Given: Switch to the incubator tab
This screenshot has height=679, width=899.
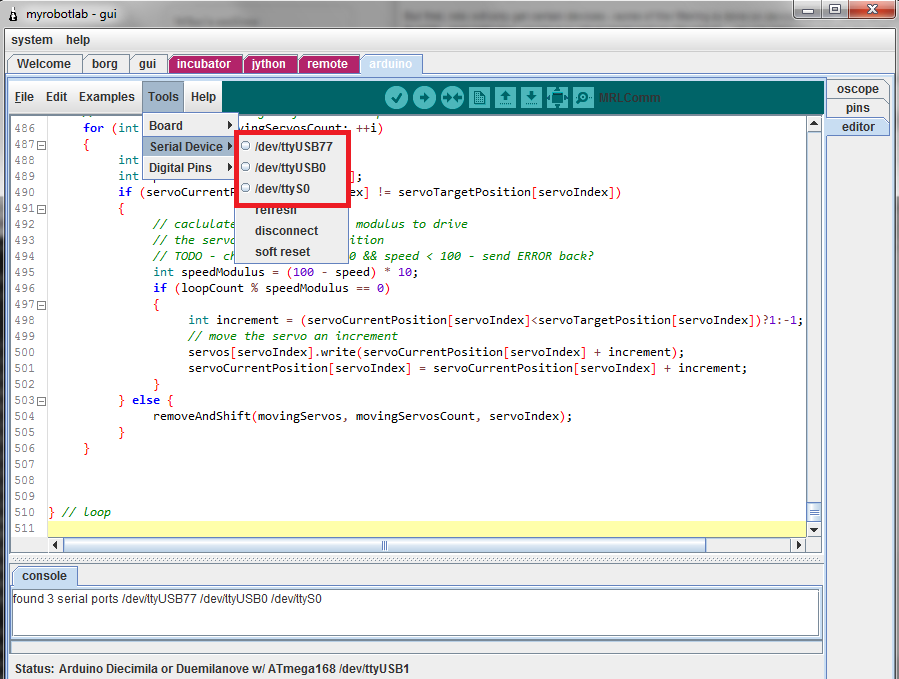Looking at the screenshot, I should tap(204, 64).
